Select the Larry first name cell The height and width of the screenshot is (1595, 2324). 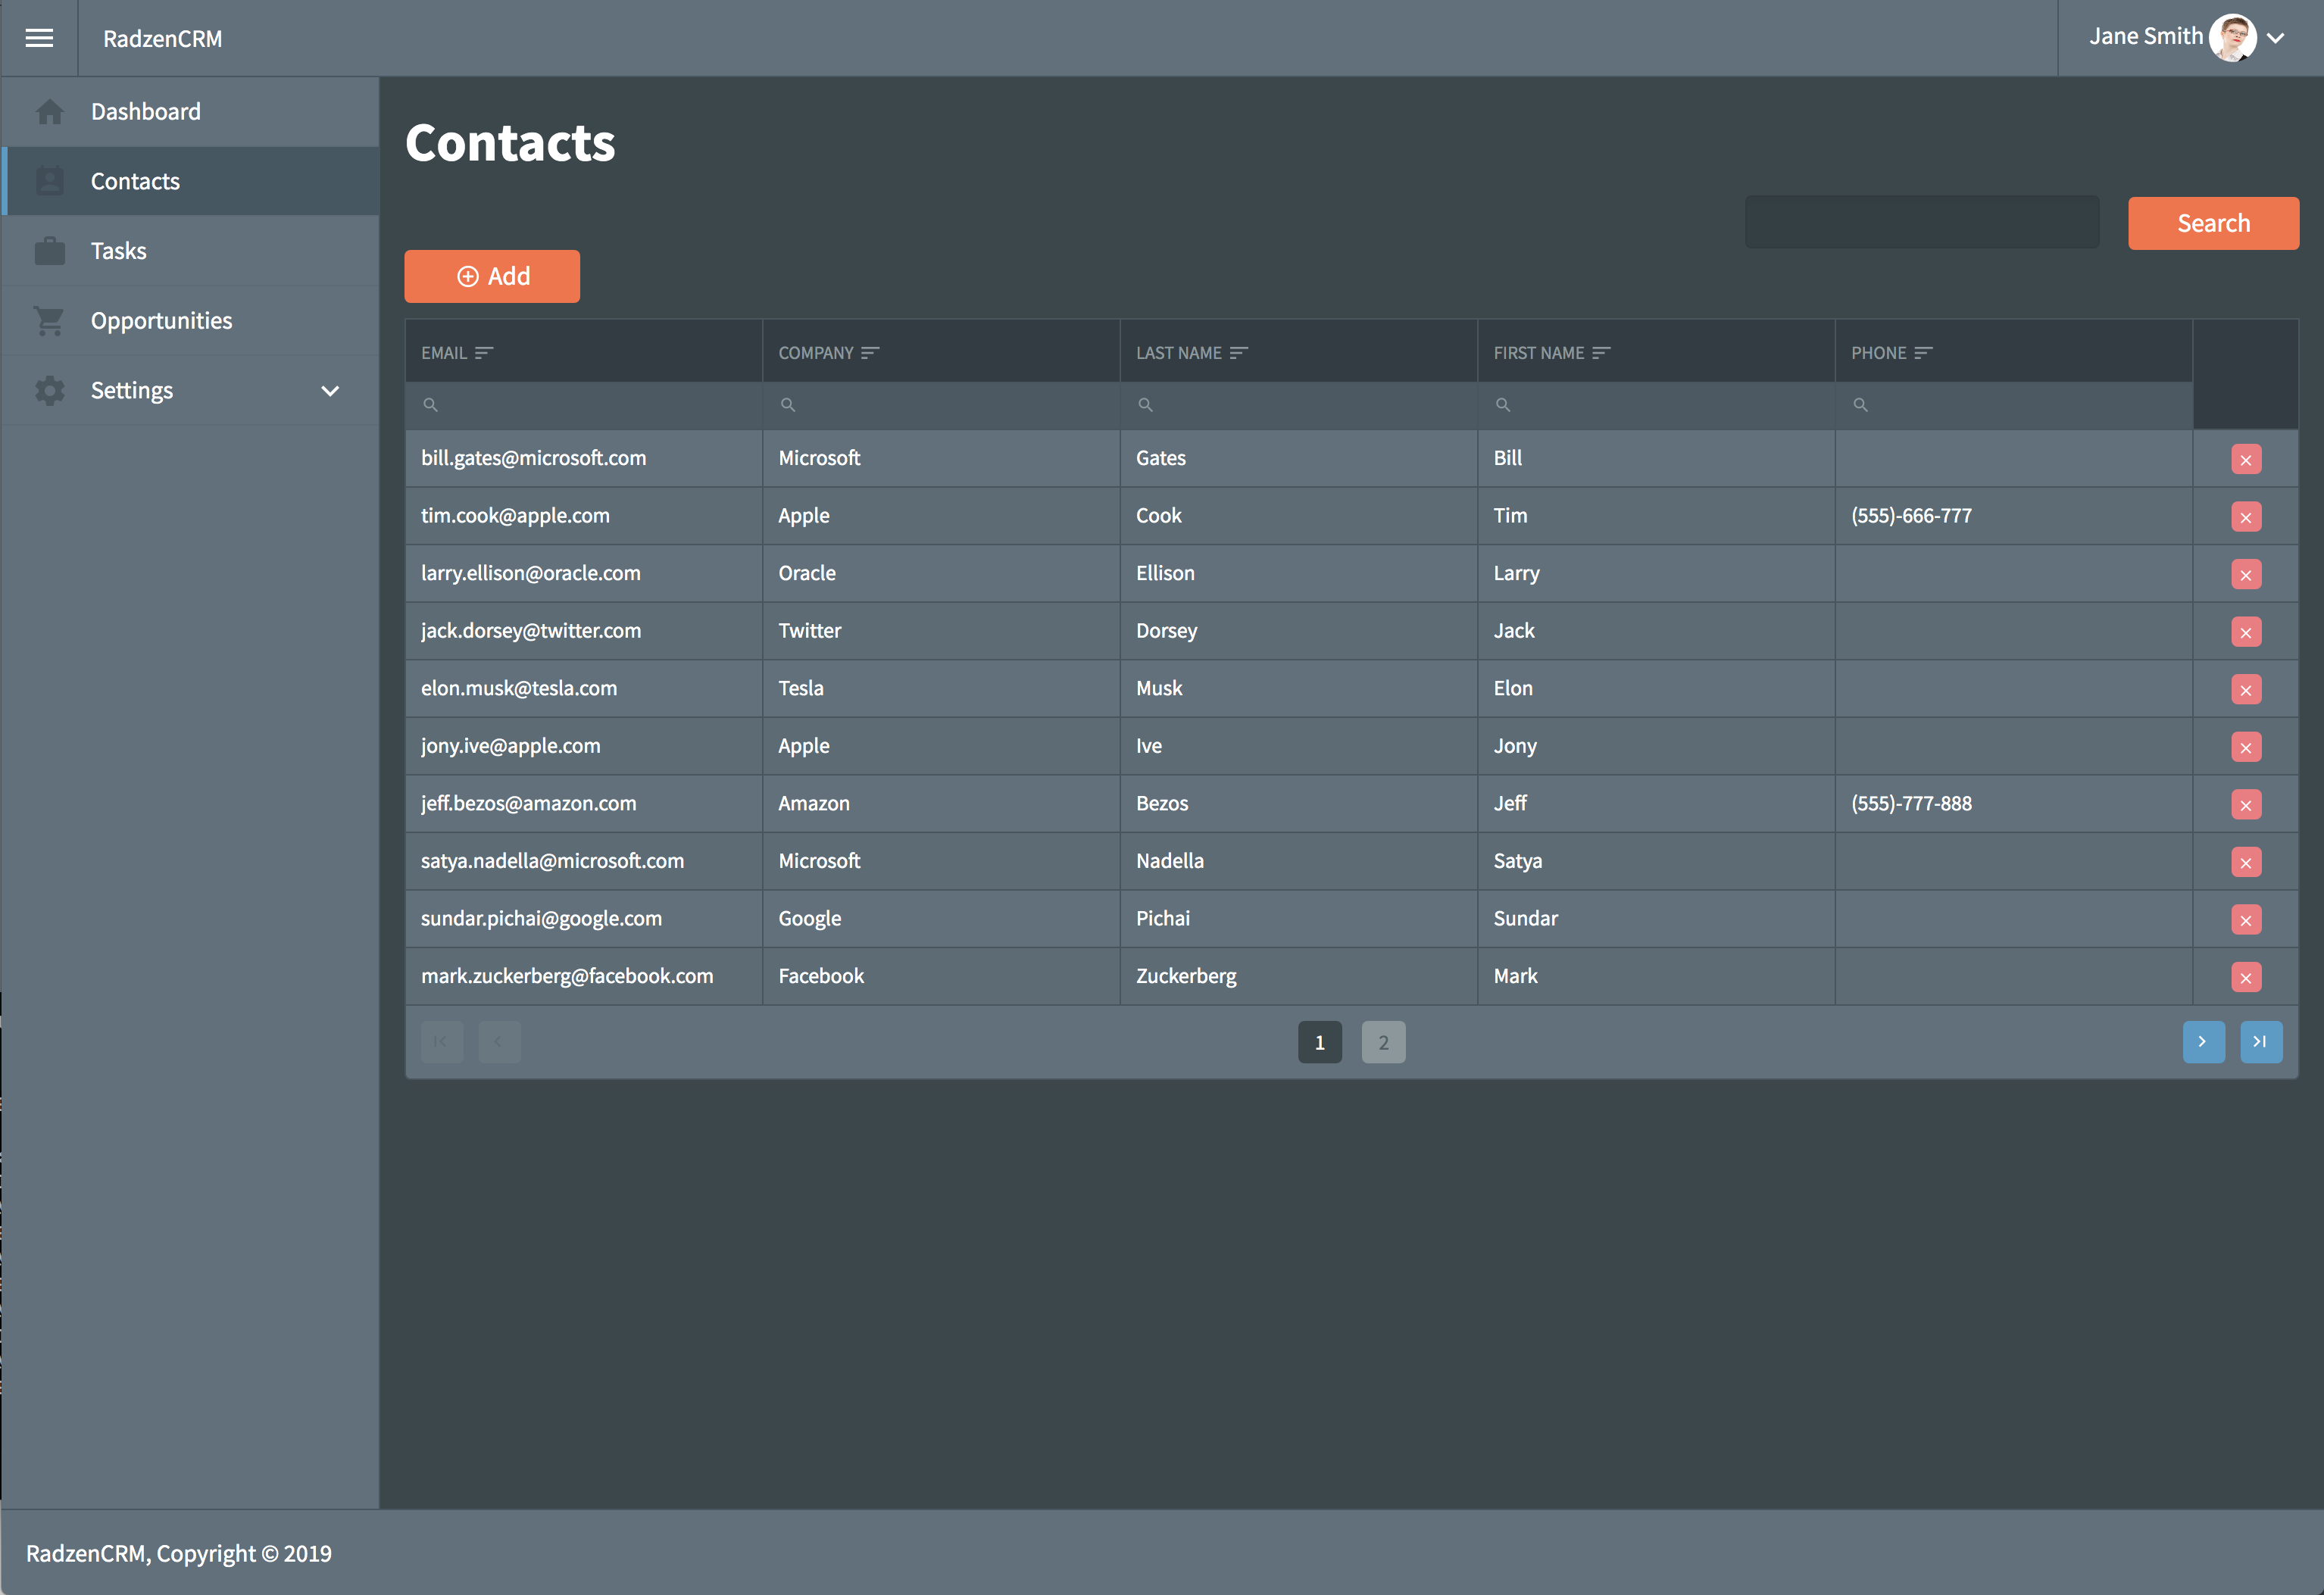coord(1656,574)
